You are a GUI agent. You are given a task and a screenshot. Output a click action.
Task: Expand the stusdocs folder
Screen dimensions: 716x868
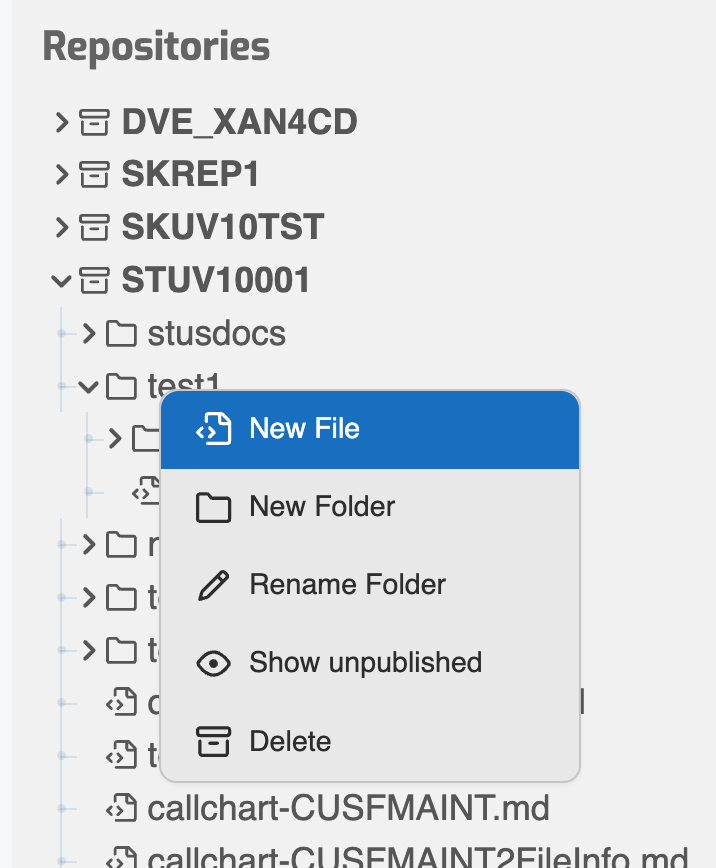click(x=88, y=333)
